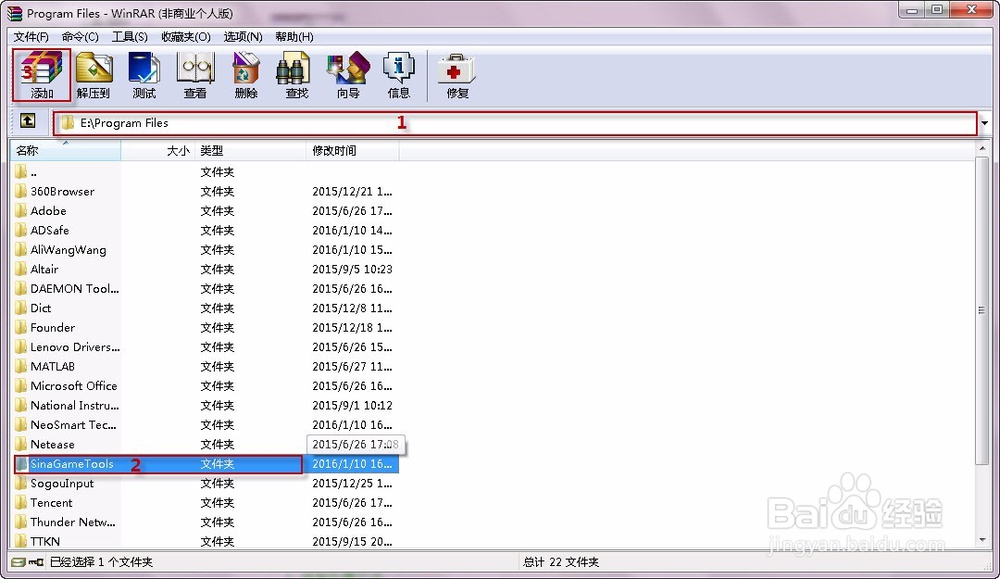Viewport: 1000px width, 579px height.
Task: Select the NeoSmart Tec... folder row
Action: pos(204,425)
